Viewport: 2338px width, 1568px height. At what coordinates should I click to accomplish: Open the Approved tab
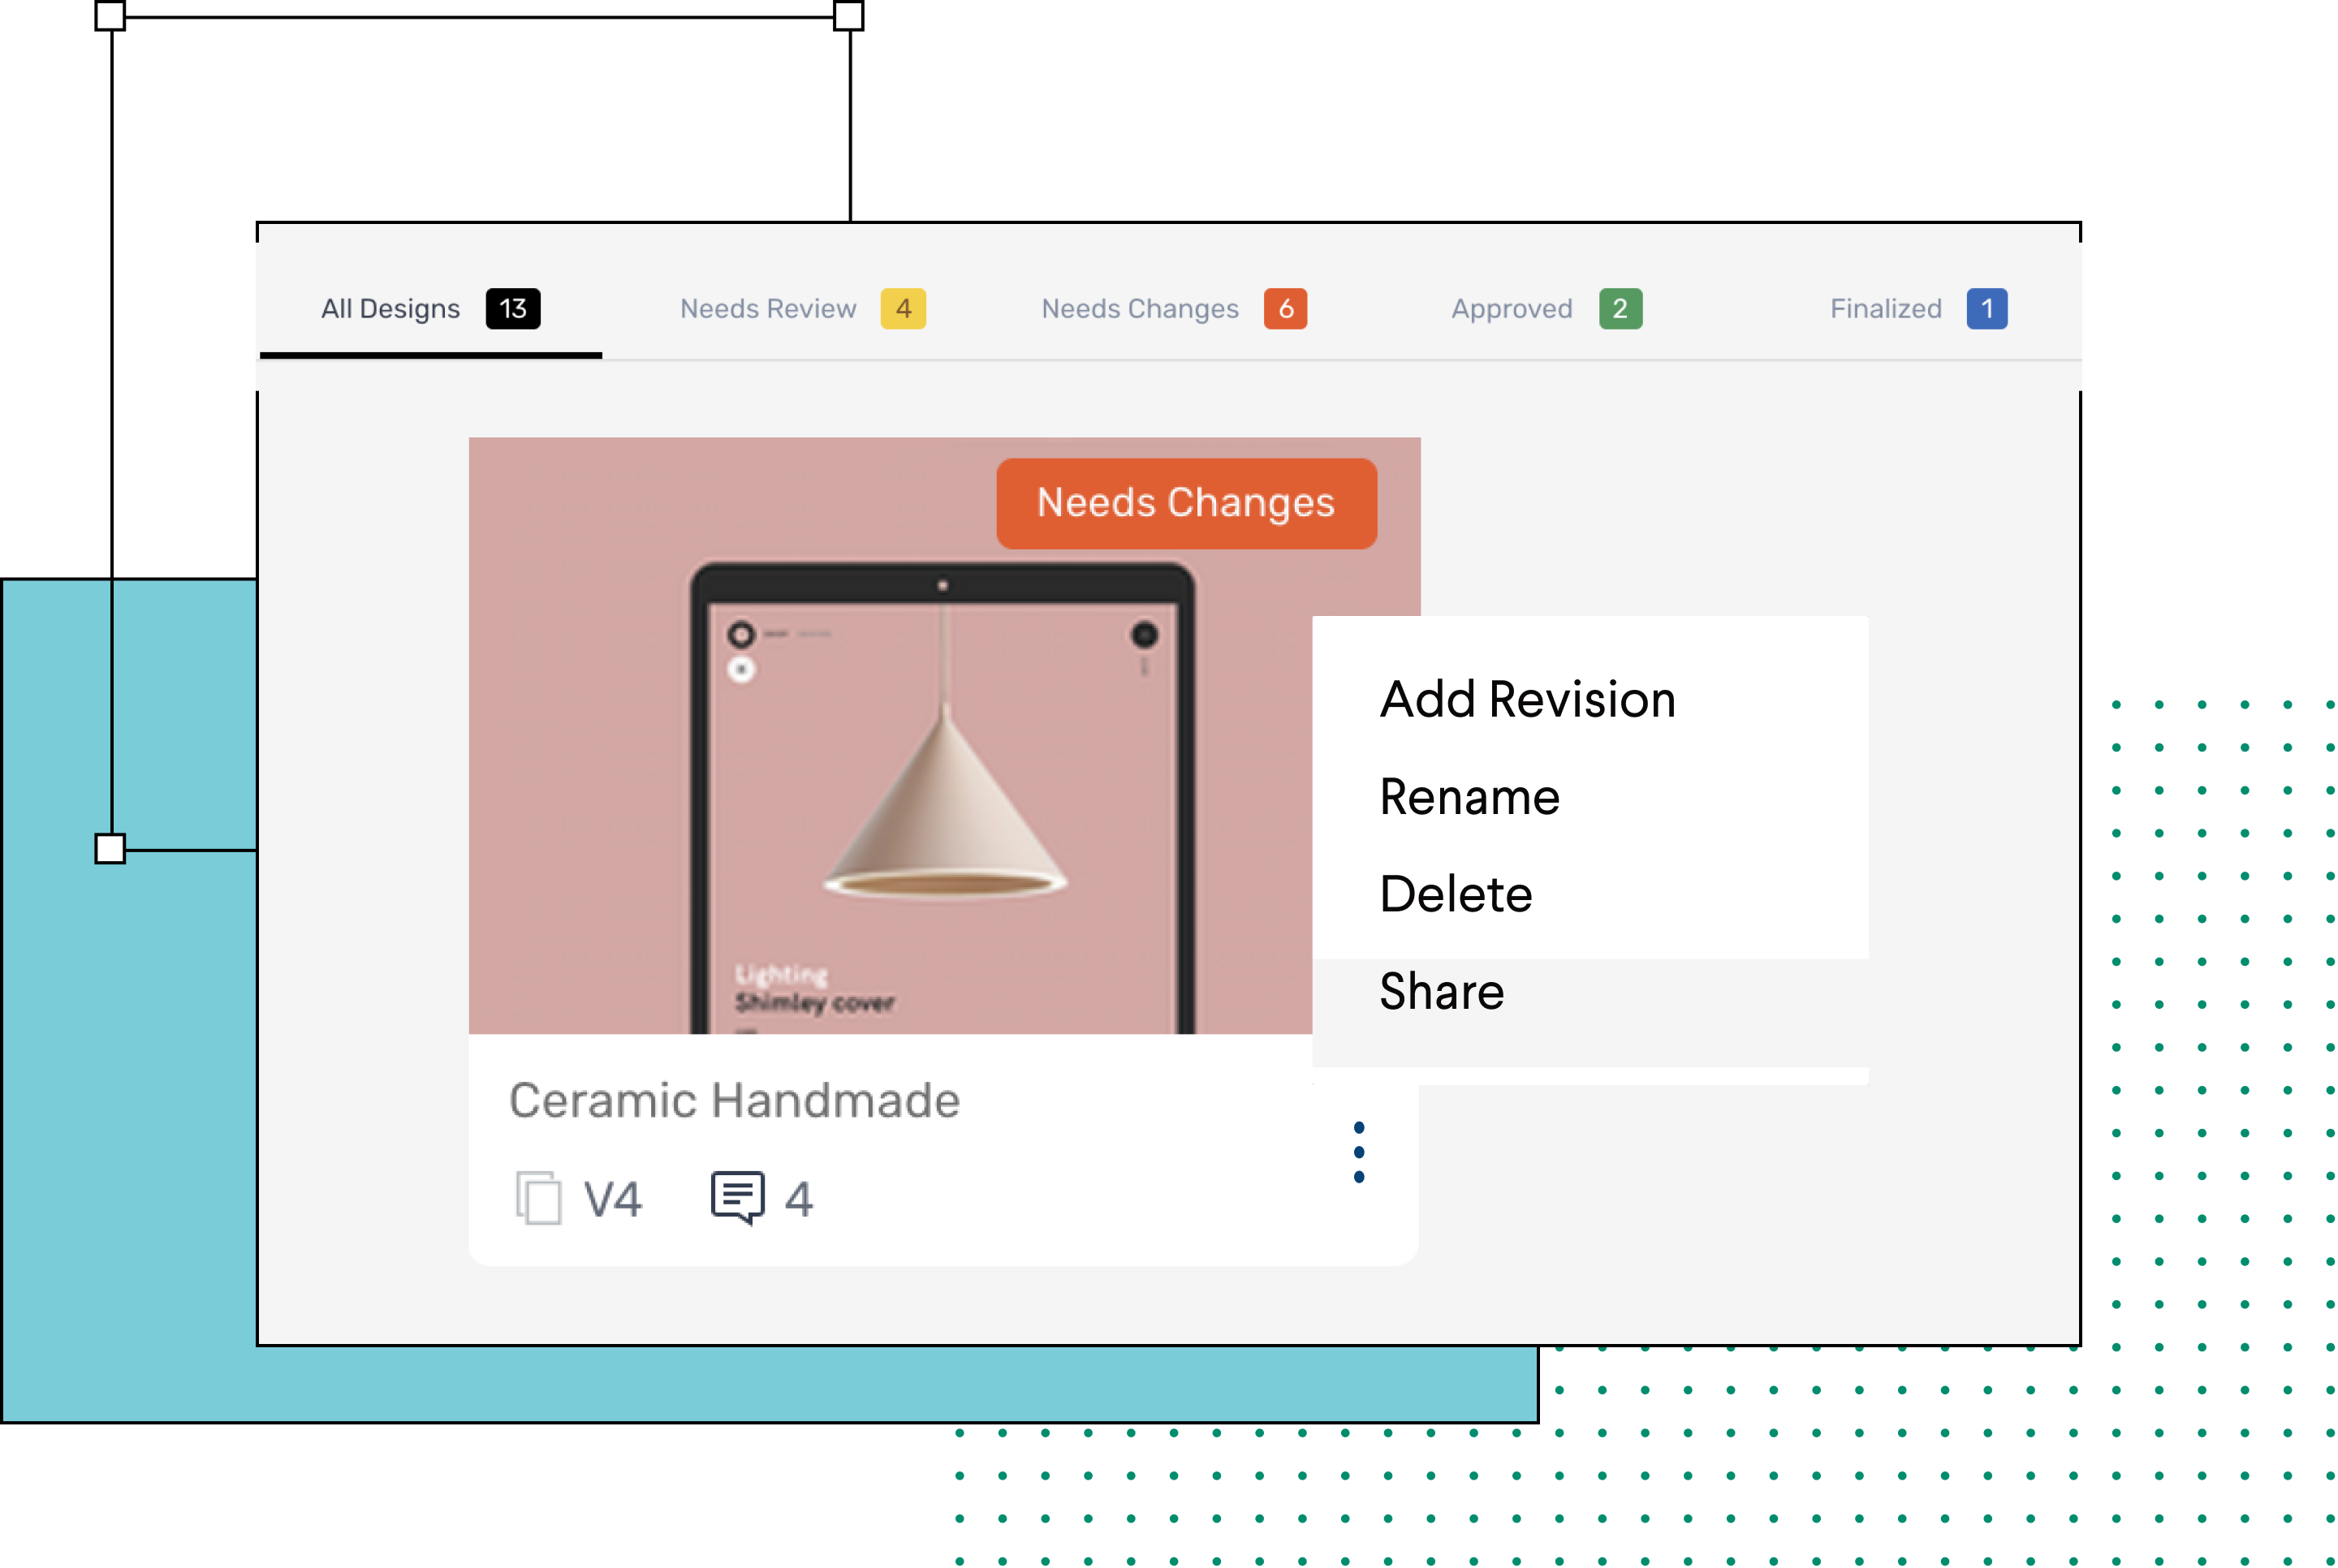click(x=1511, y=309)
